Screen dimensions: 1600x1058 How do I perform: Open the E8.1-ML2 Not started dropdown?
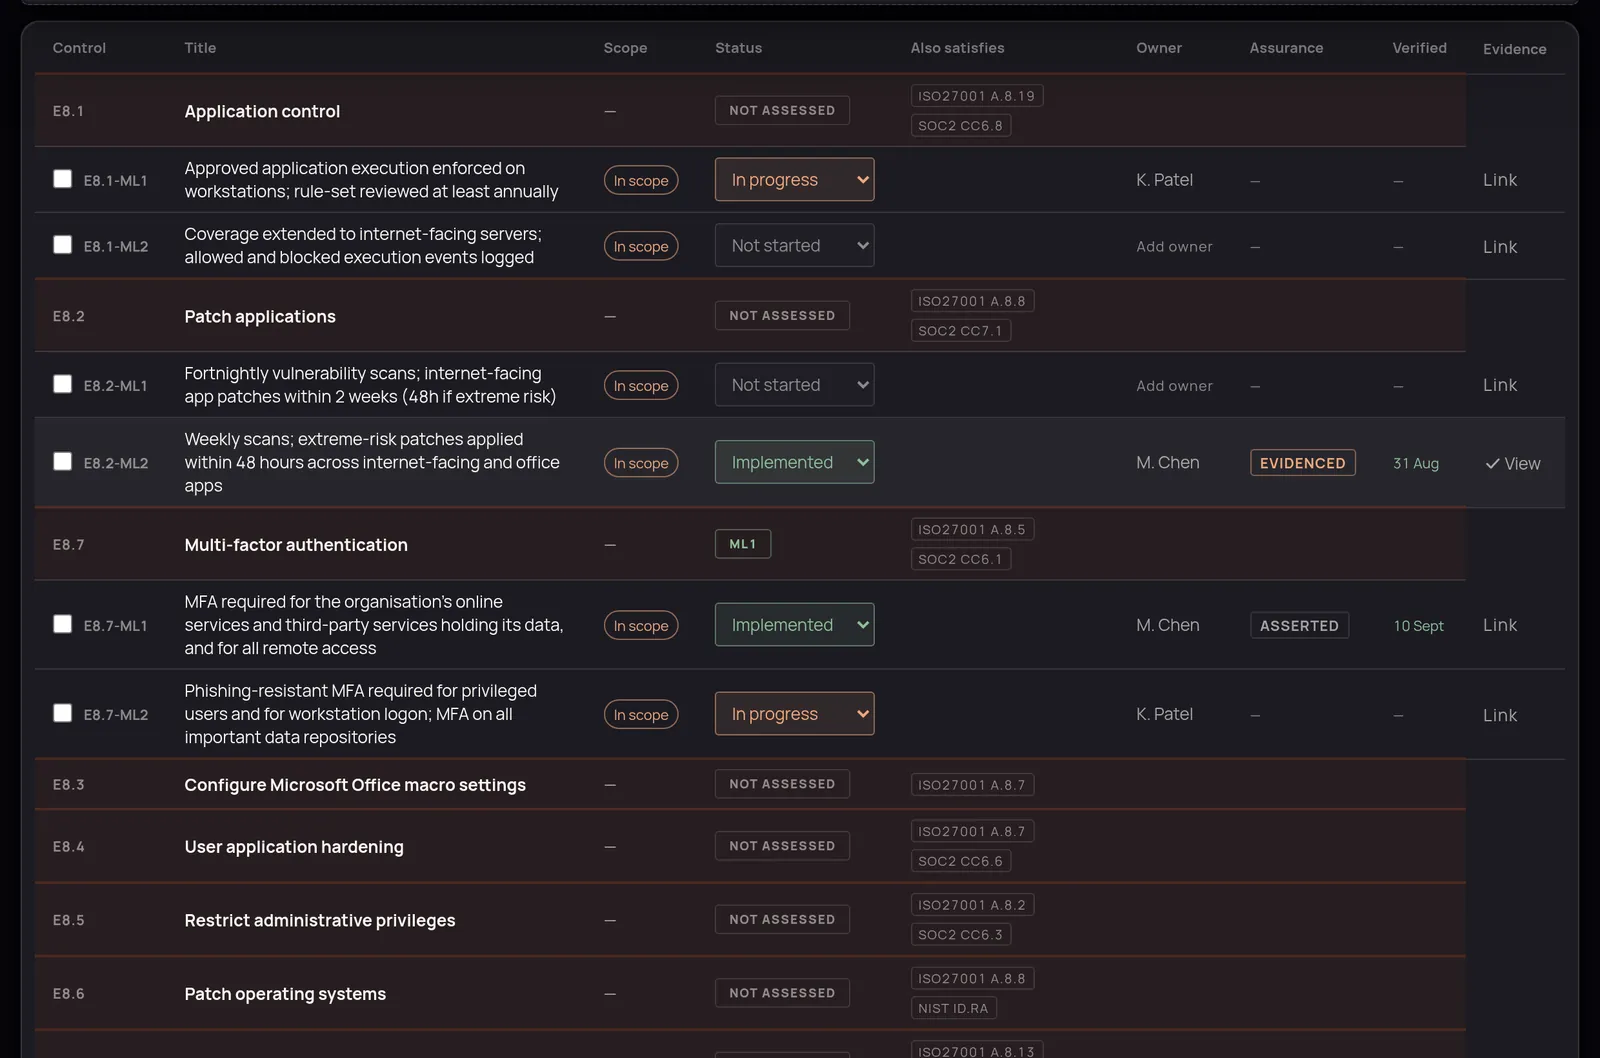(794, 246)
